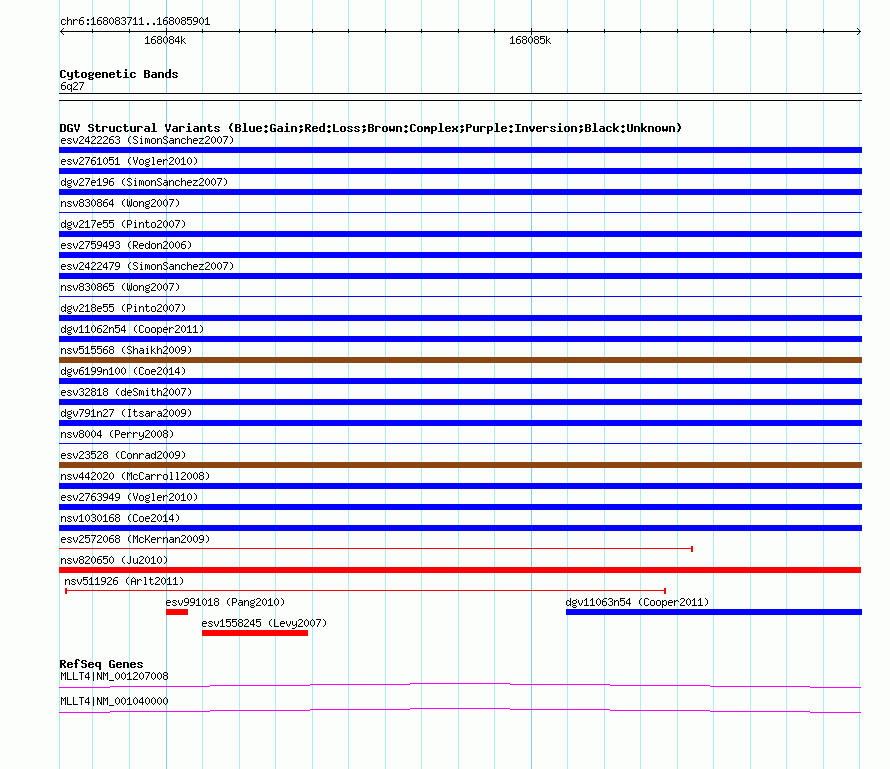Click esv32818 (deSmith2007) label

pyautogui.click(x=126, y=392)
